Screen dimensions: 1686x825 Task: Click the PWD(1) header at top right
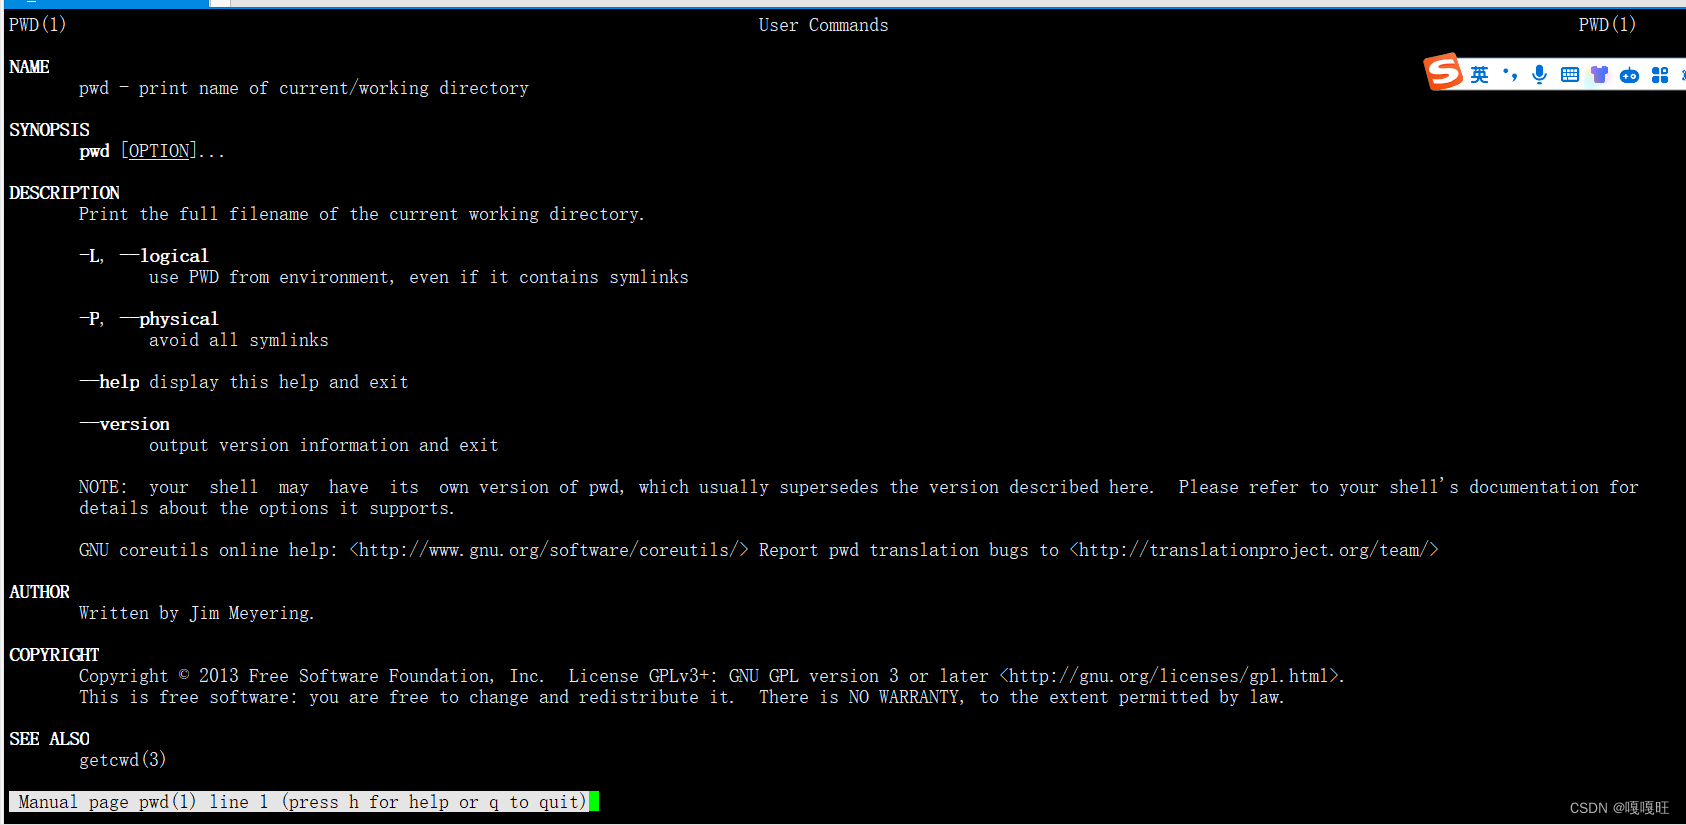coord(1607,25)
